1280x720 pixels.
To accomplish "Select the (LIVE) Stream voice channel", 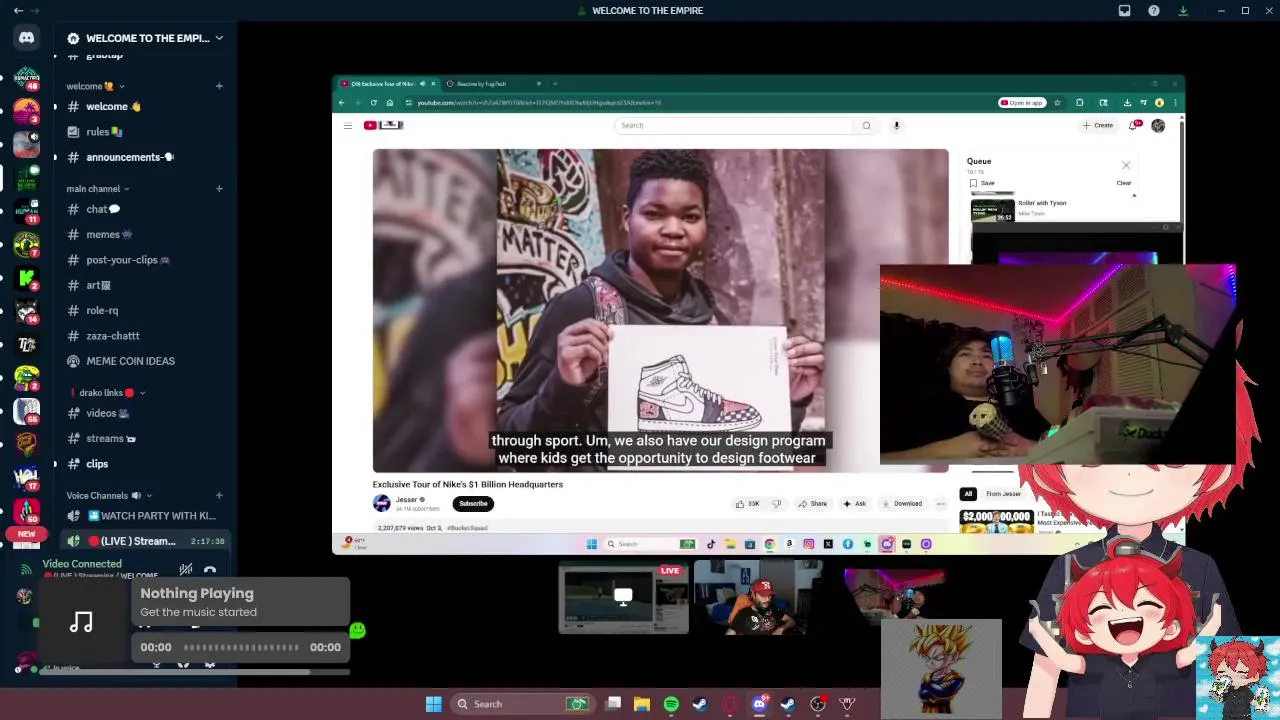I will (145, 541).
